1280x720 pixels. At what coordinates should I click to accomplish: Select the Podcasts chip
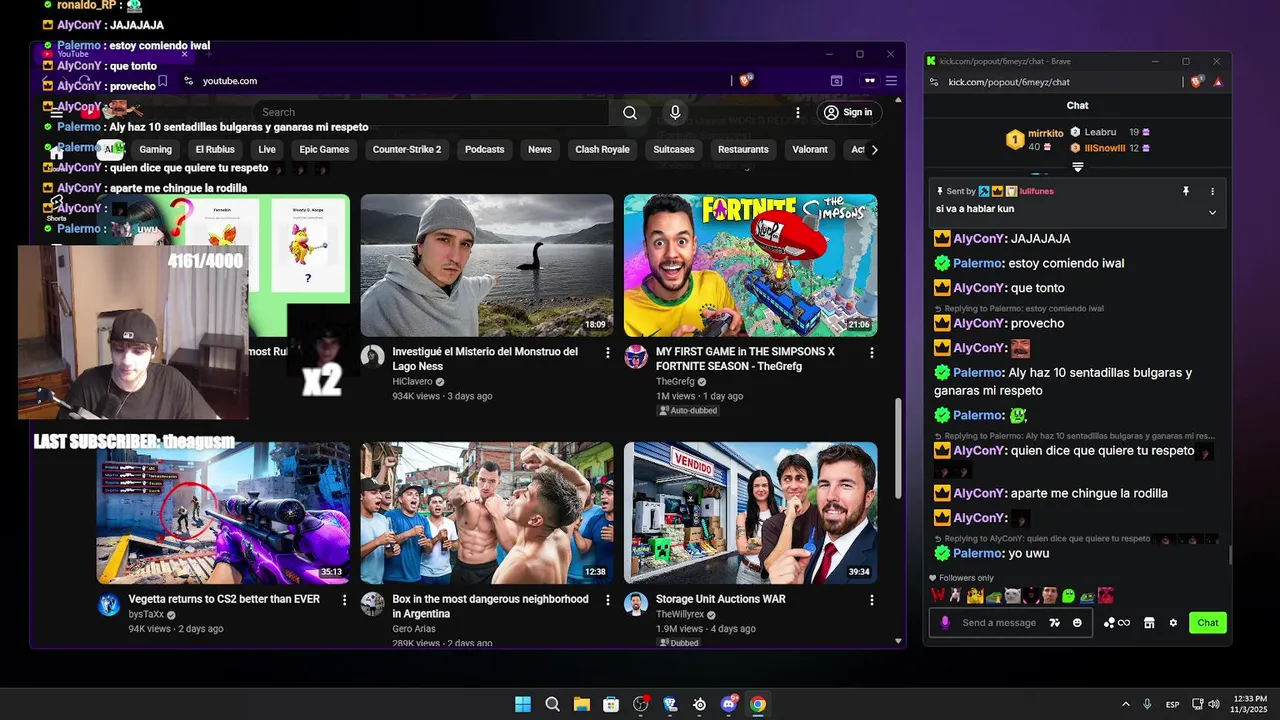coord(484,150)
